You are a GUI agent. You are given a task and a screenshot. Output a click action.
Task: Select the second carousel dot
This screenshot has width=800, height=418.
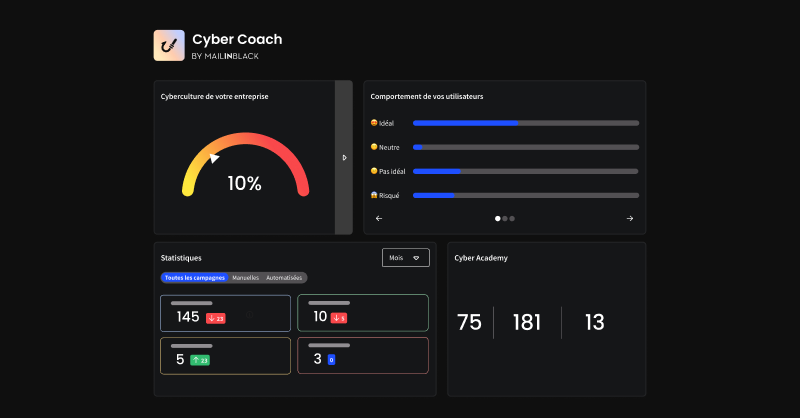pos(505,218)
